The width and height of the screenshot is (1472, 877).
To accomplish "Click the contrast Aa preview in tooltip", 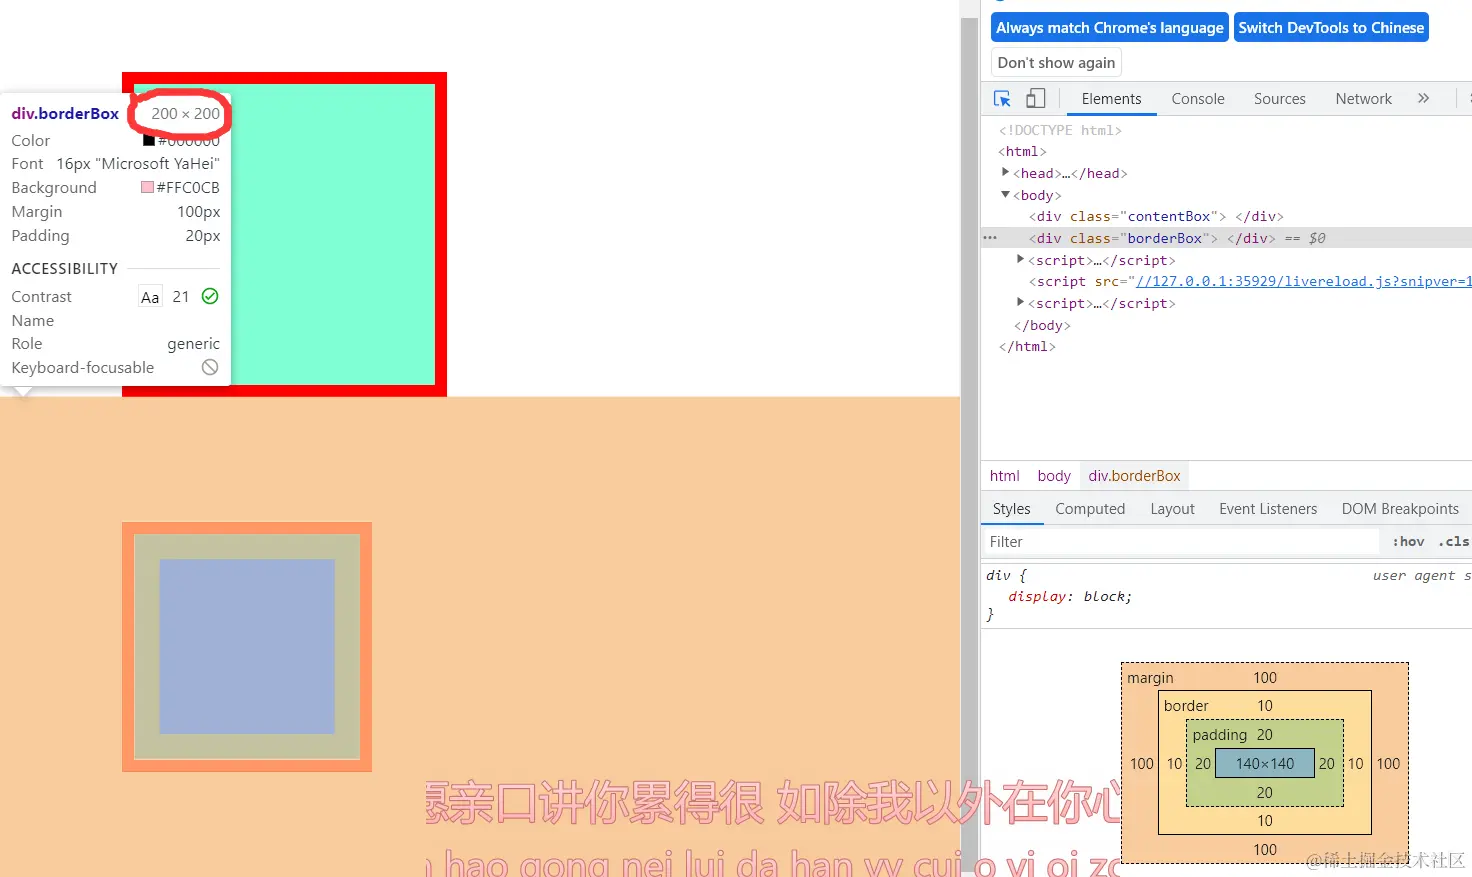I will click(150, 297).
